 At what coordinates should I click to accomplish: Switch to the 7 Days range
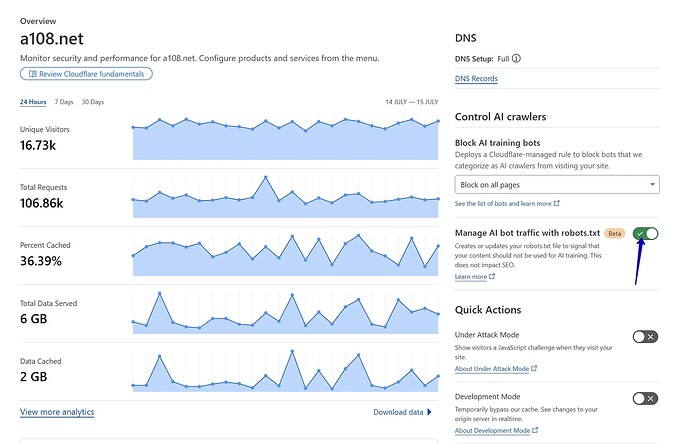click(64, 102)
